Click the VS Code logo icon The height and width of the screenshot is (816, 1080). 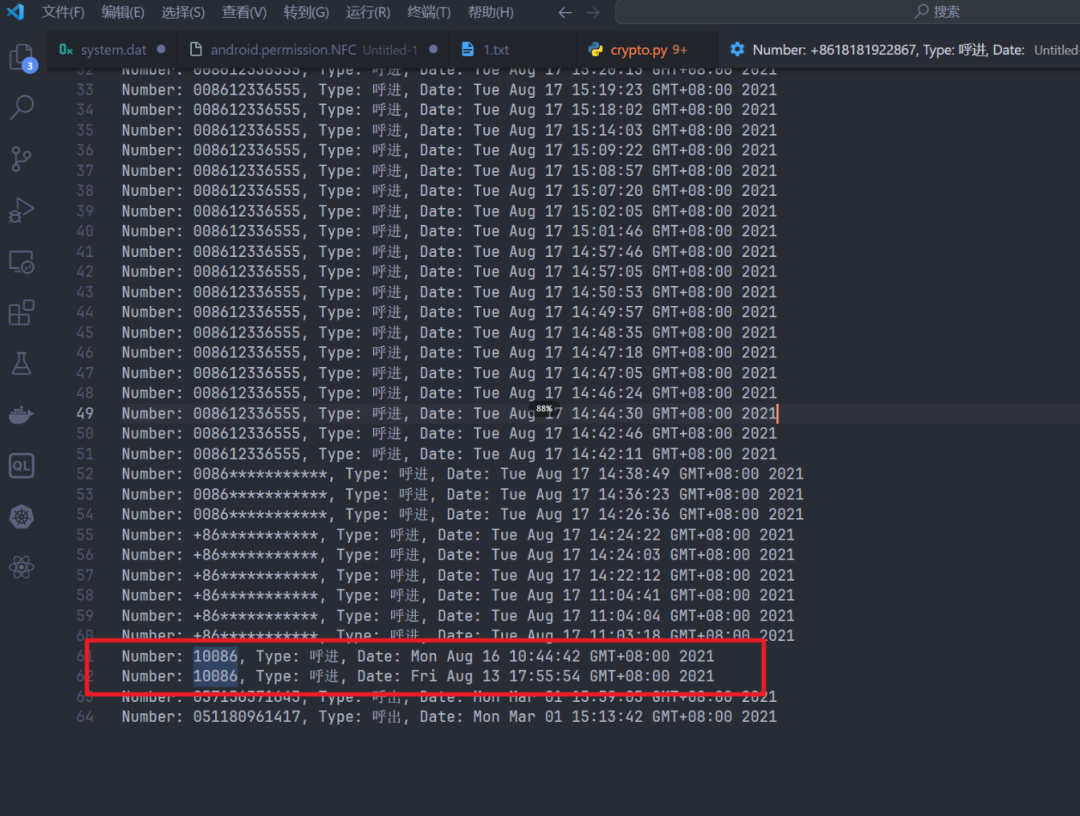[15, 12]
